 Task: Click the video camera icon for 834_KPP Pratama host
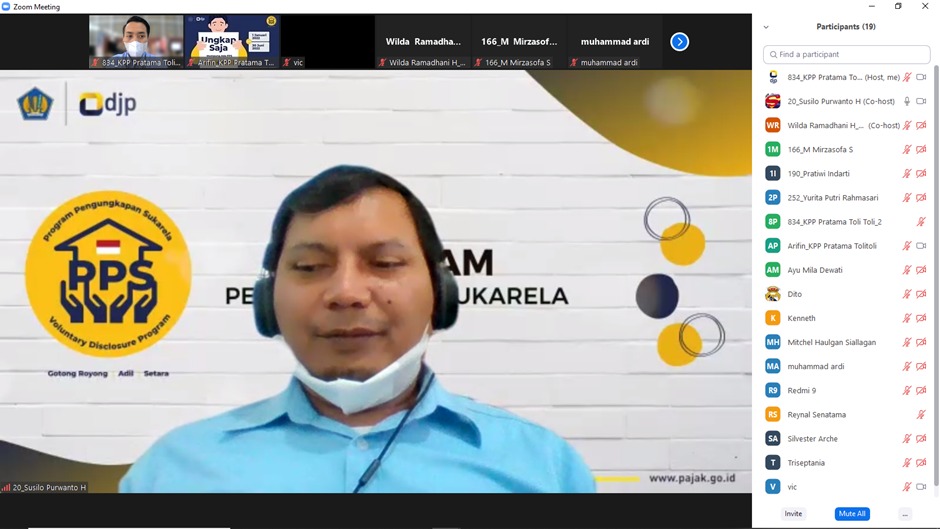point(921,77)
